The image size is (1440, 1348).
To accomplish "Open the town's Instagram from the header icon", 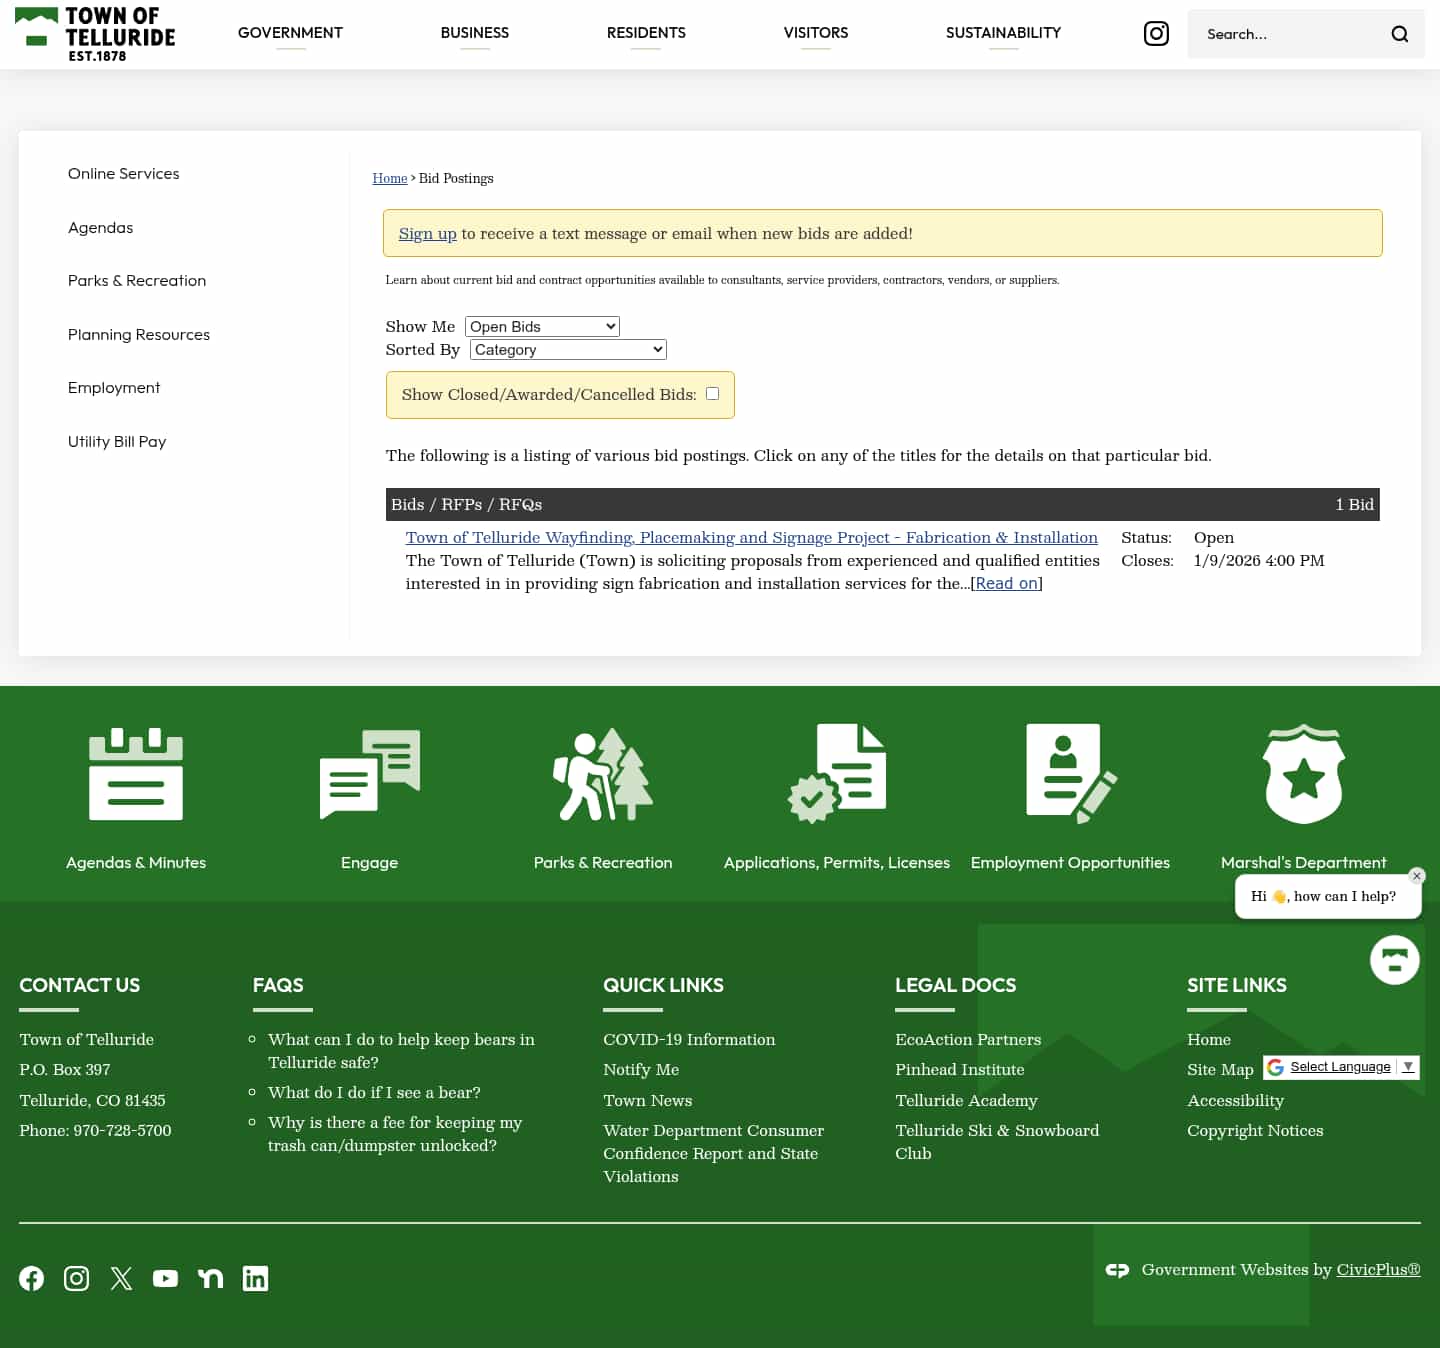I will [x=1156, y=33].
